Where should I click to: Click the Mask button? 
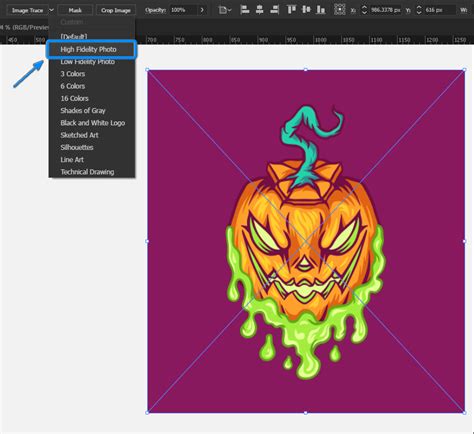tap(75, 10)
